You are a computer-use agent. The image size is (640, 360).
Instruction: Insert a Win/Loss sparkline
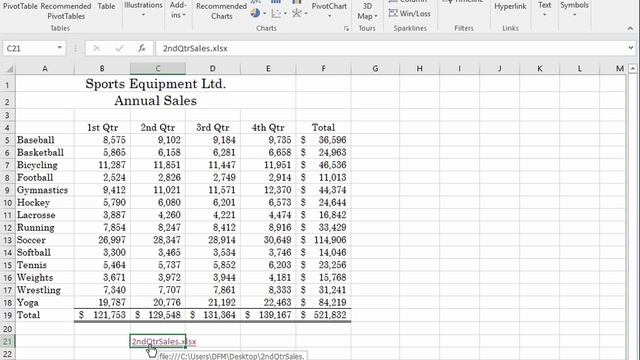pos(409,13)
